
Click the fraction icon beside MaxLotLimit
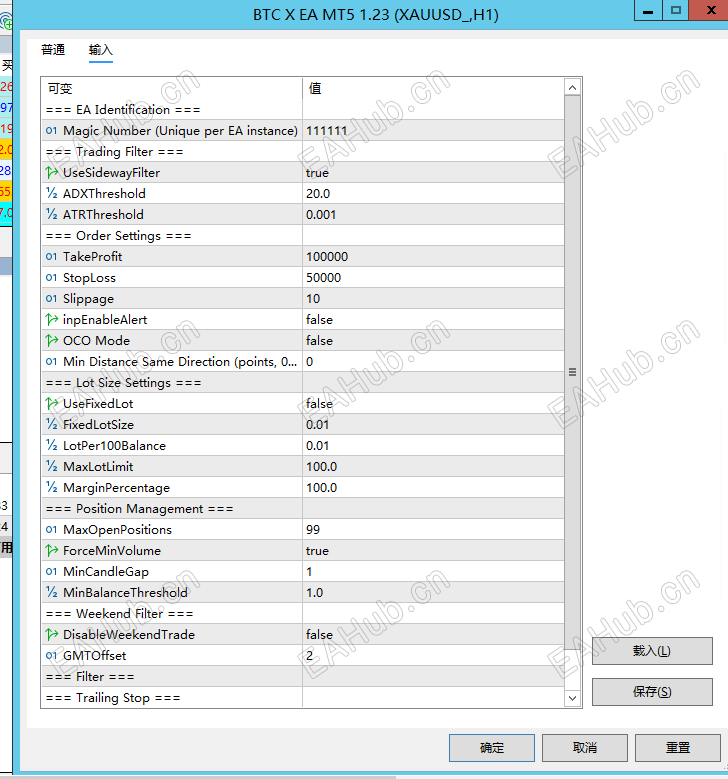(51, 467)
